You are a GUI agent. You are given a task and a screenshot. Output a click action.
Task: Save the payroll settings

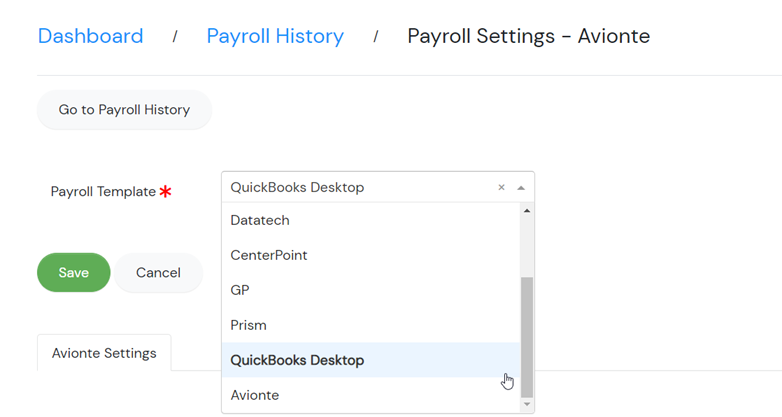coord(74,272)
